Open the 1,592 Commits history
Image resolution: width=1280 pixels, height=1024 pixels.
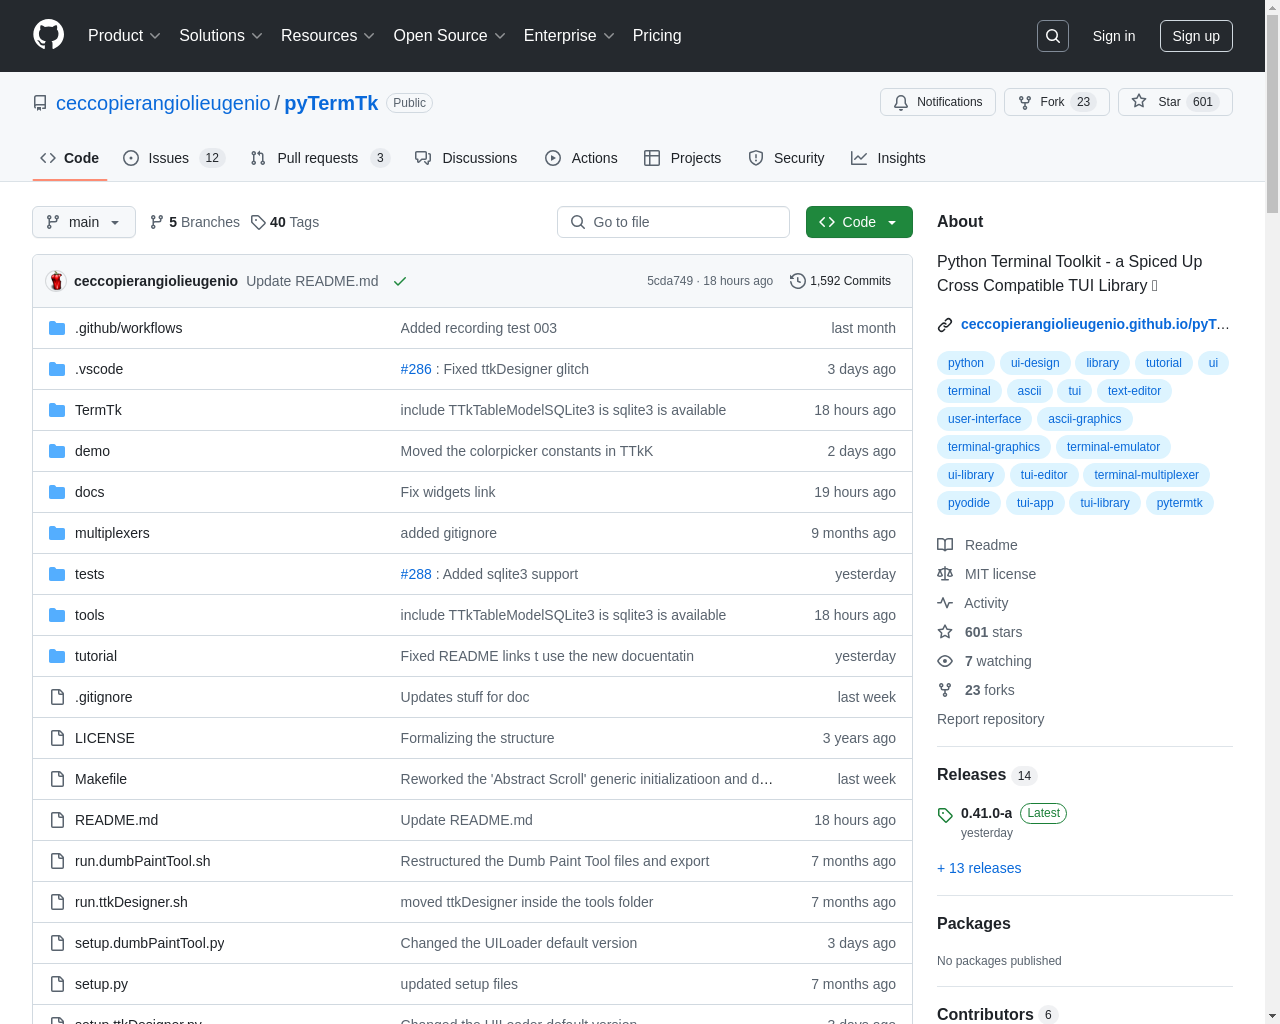tap(840, 281)
